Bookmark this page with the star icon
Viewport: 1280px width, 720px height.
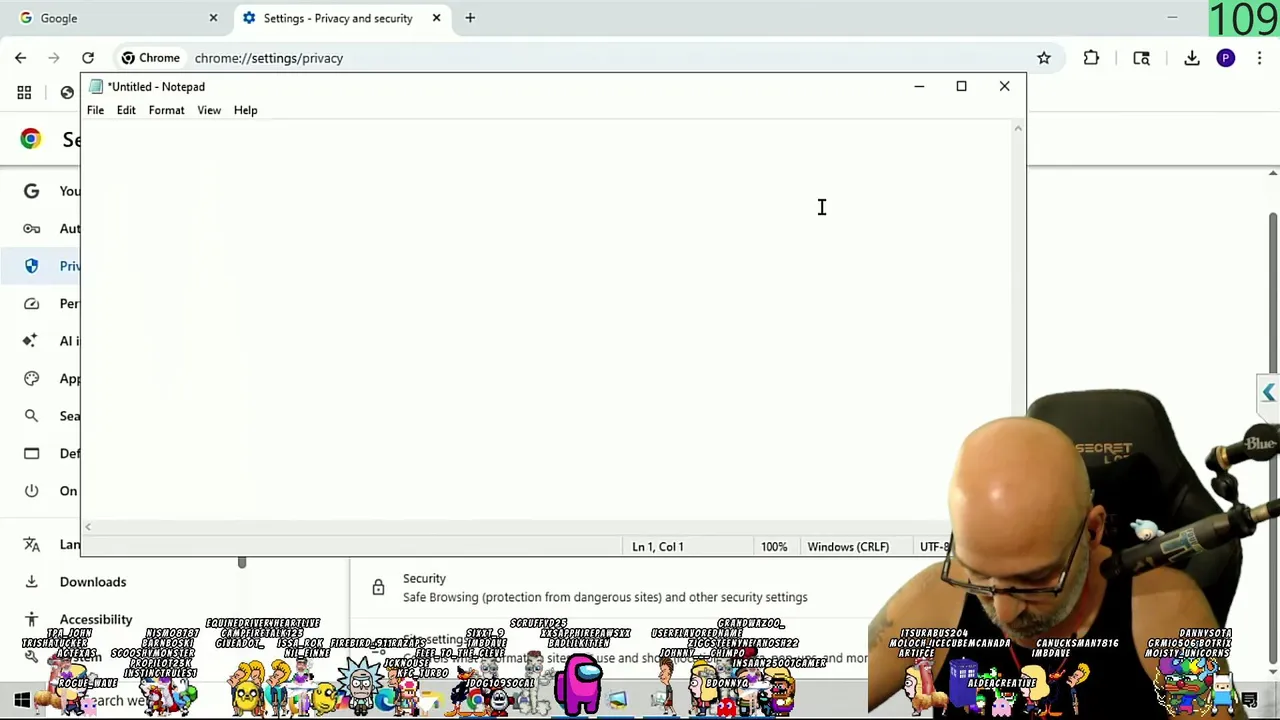click(x=1044, y=58)
